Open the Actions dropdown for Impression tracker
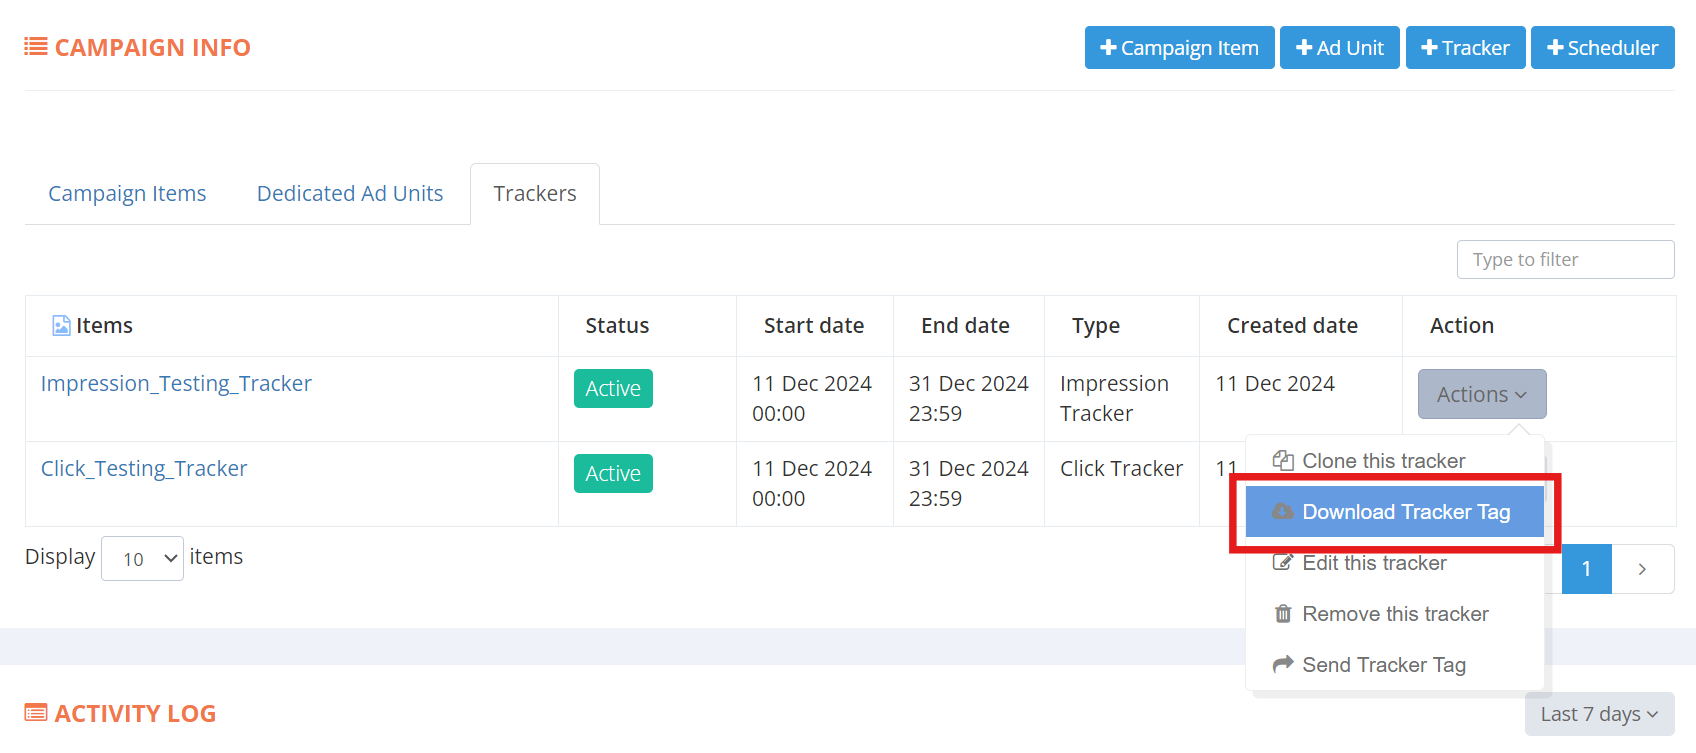 click(x=1481, y=394)
